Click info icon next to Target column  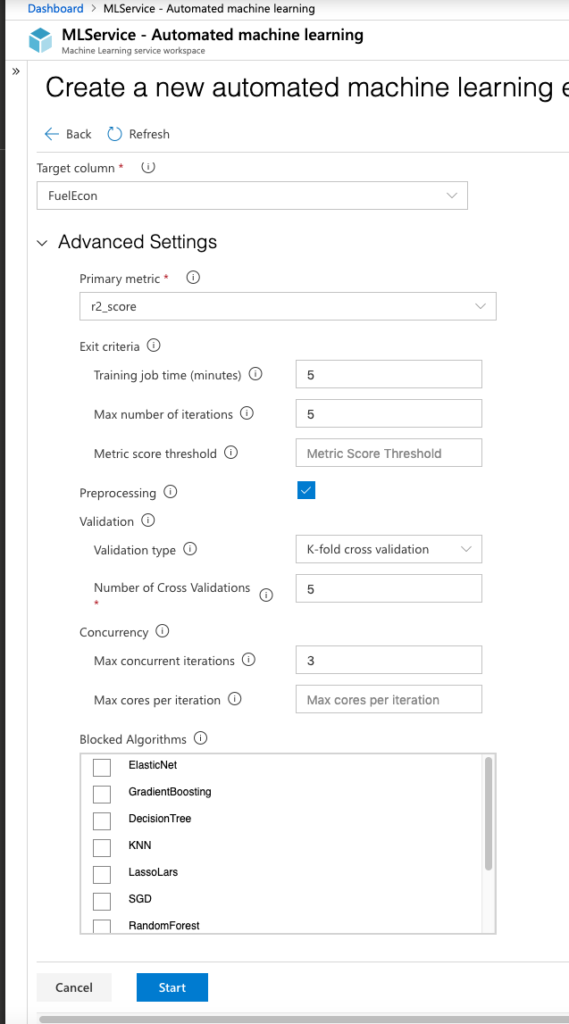(148, 168)
